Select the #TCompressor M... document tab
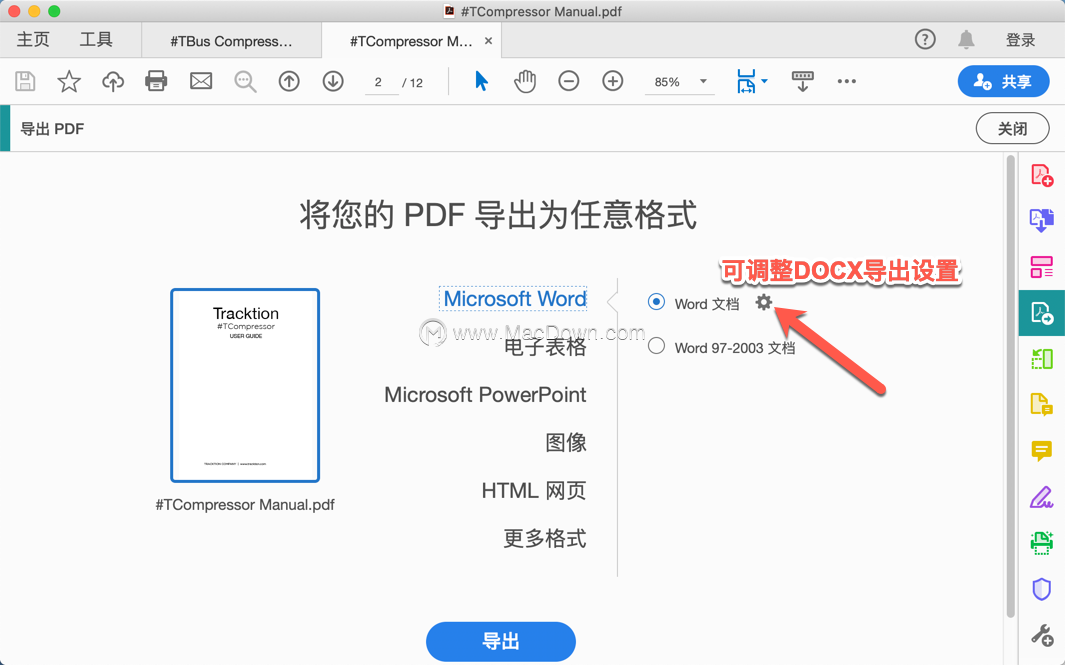Image resolution: width=1065 pixels, height=665 pixels. coord(410,41)
